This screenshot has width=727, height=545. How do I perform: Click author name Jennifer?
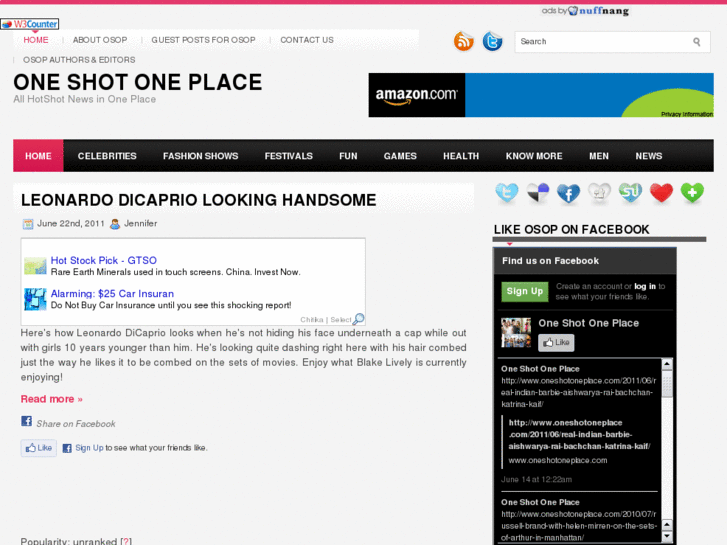point(140,224)
